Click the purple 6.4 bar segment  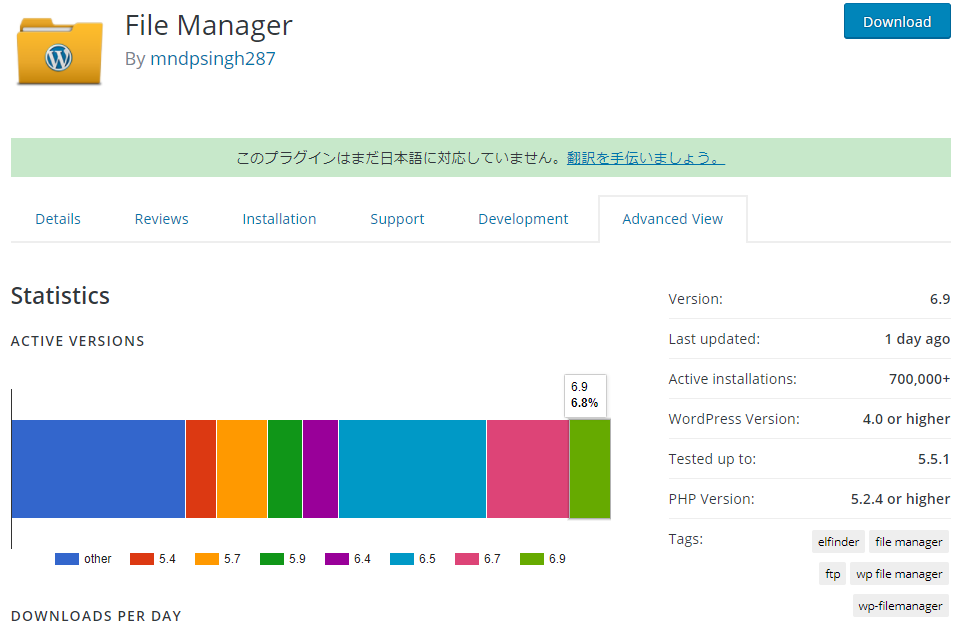(321, 469)
